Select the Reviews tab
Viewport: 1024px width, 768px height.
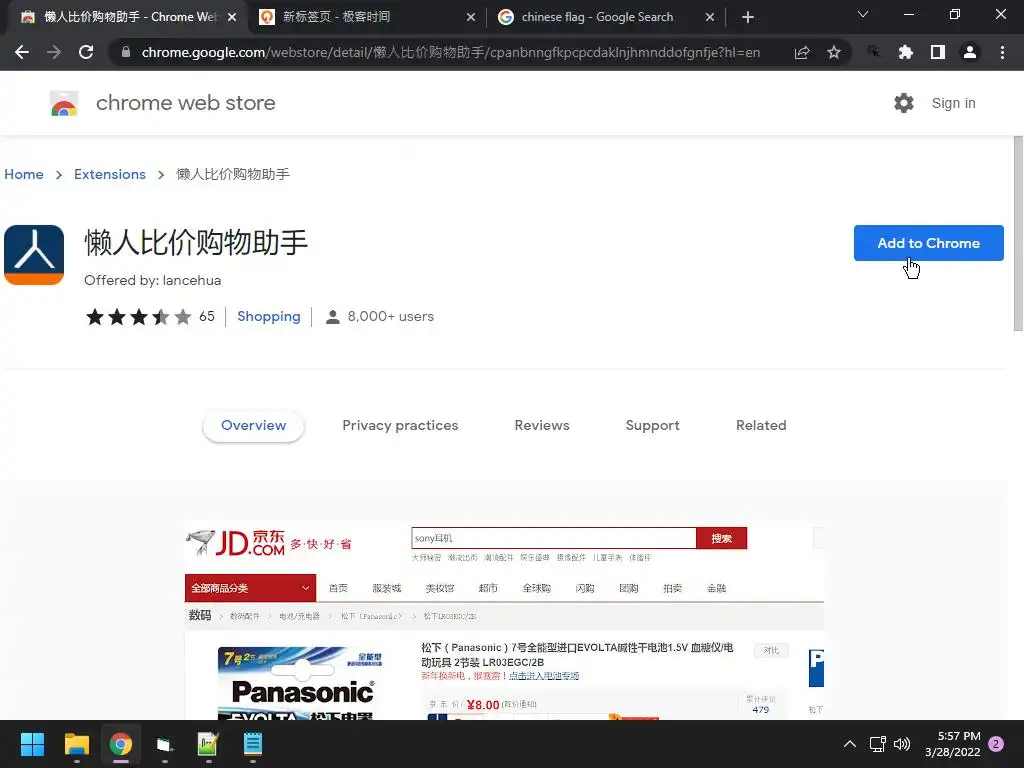542,425
